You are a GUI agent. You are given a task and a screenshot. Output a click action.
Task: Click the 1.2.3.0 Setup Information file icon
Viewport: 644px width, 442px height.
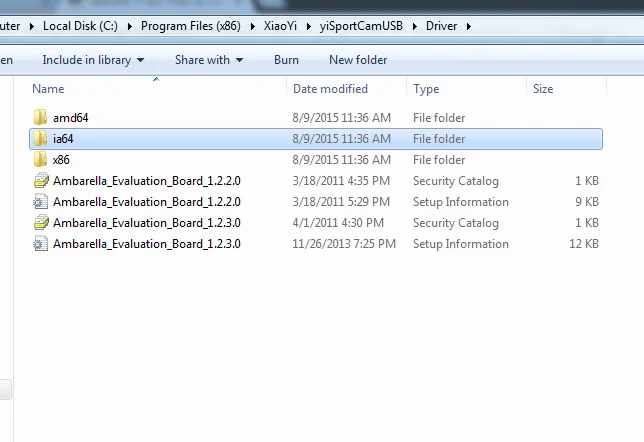(x=41, y=243)
